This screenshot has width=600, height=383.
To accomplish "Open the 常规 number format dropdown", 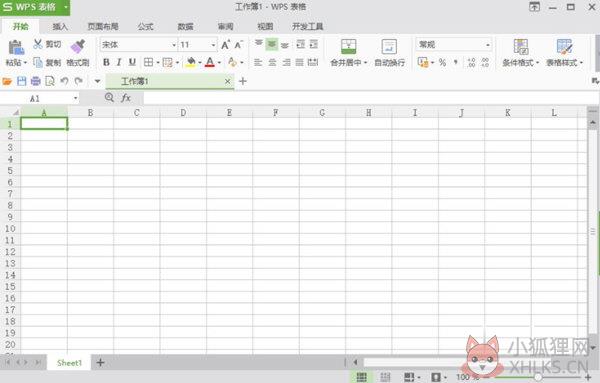I will click(488, 45).
